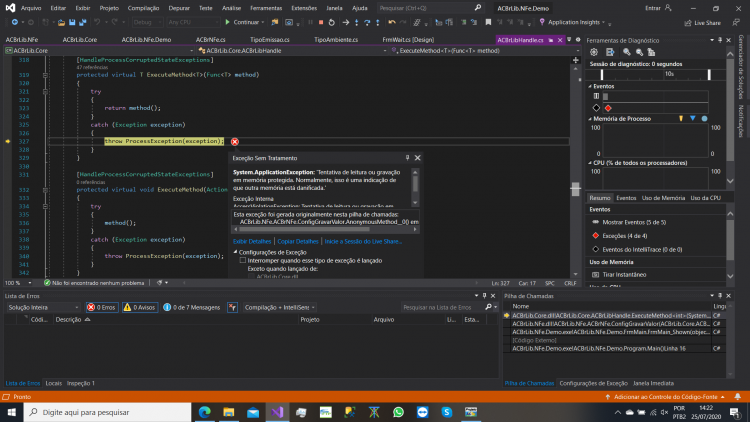Open the Compilação + IntelliSense dropdown
This screenshot has width=750, height=422.
280,307
